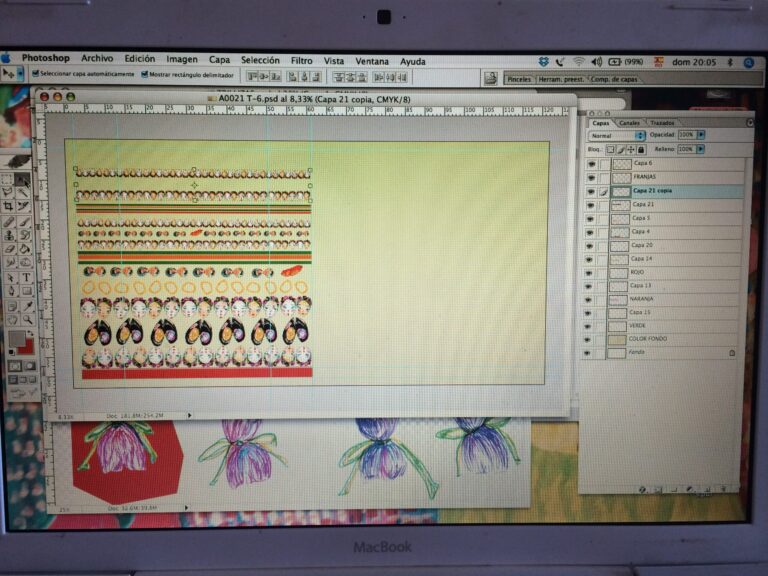The image size is (768, 576).
Task: Open the Opacidad slider arrow
Action: pos(701,134)
